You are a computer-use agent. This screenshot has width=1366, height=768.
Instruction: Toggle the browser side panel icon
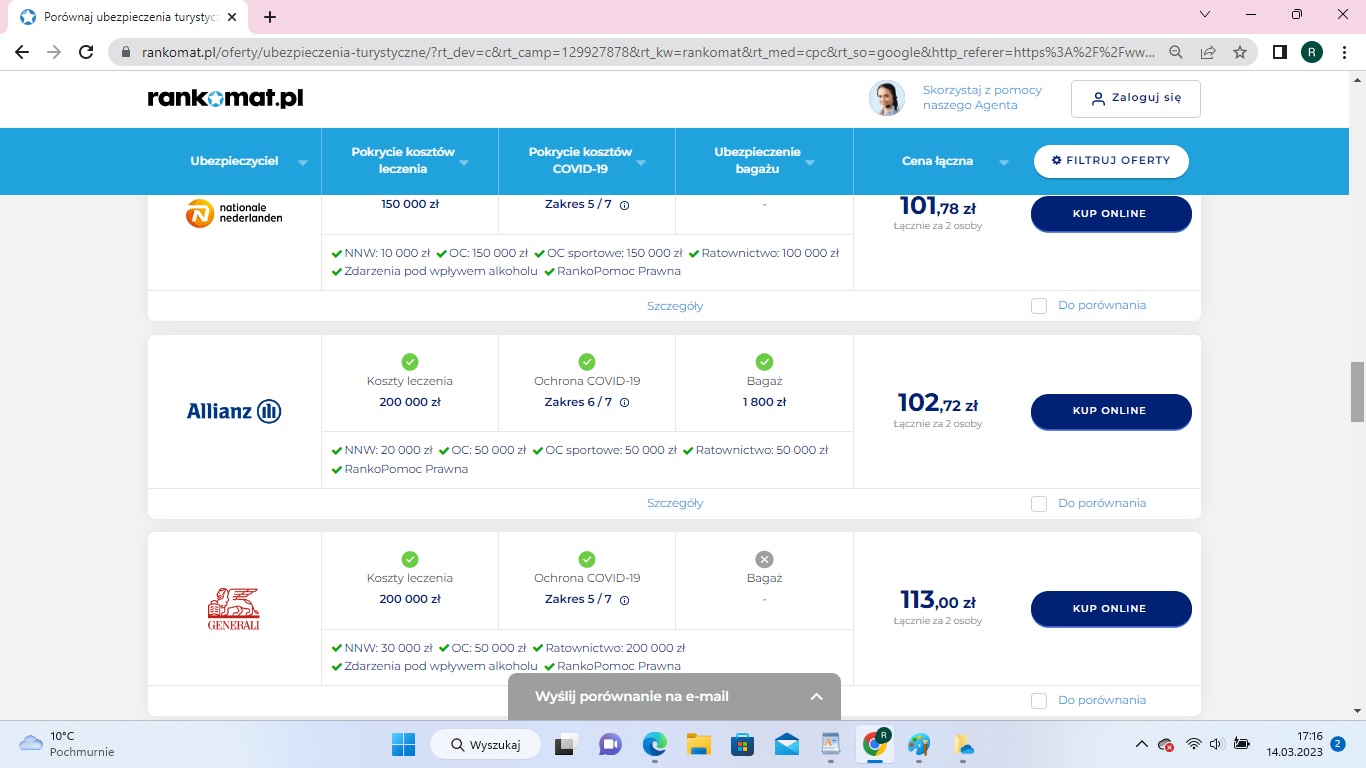click(1280, 52)
